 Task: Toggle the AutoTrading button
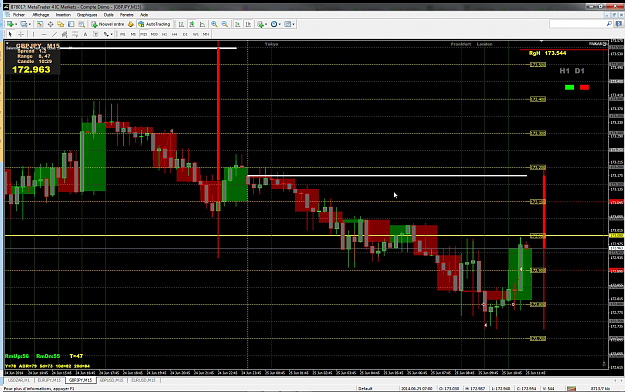154,24
